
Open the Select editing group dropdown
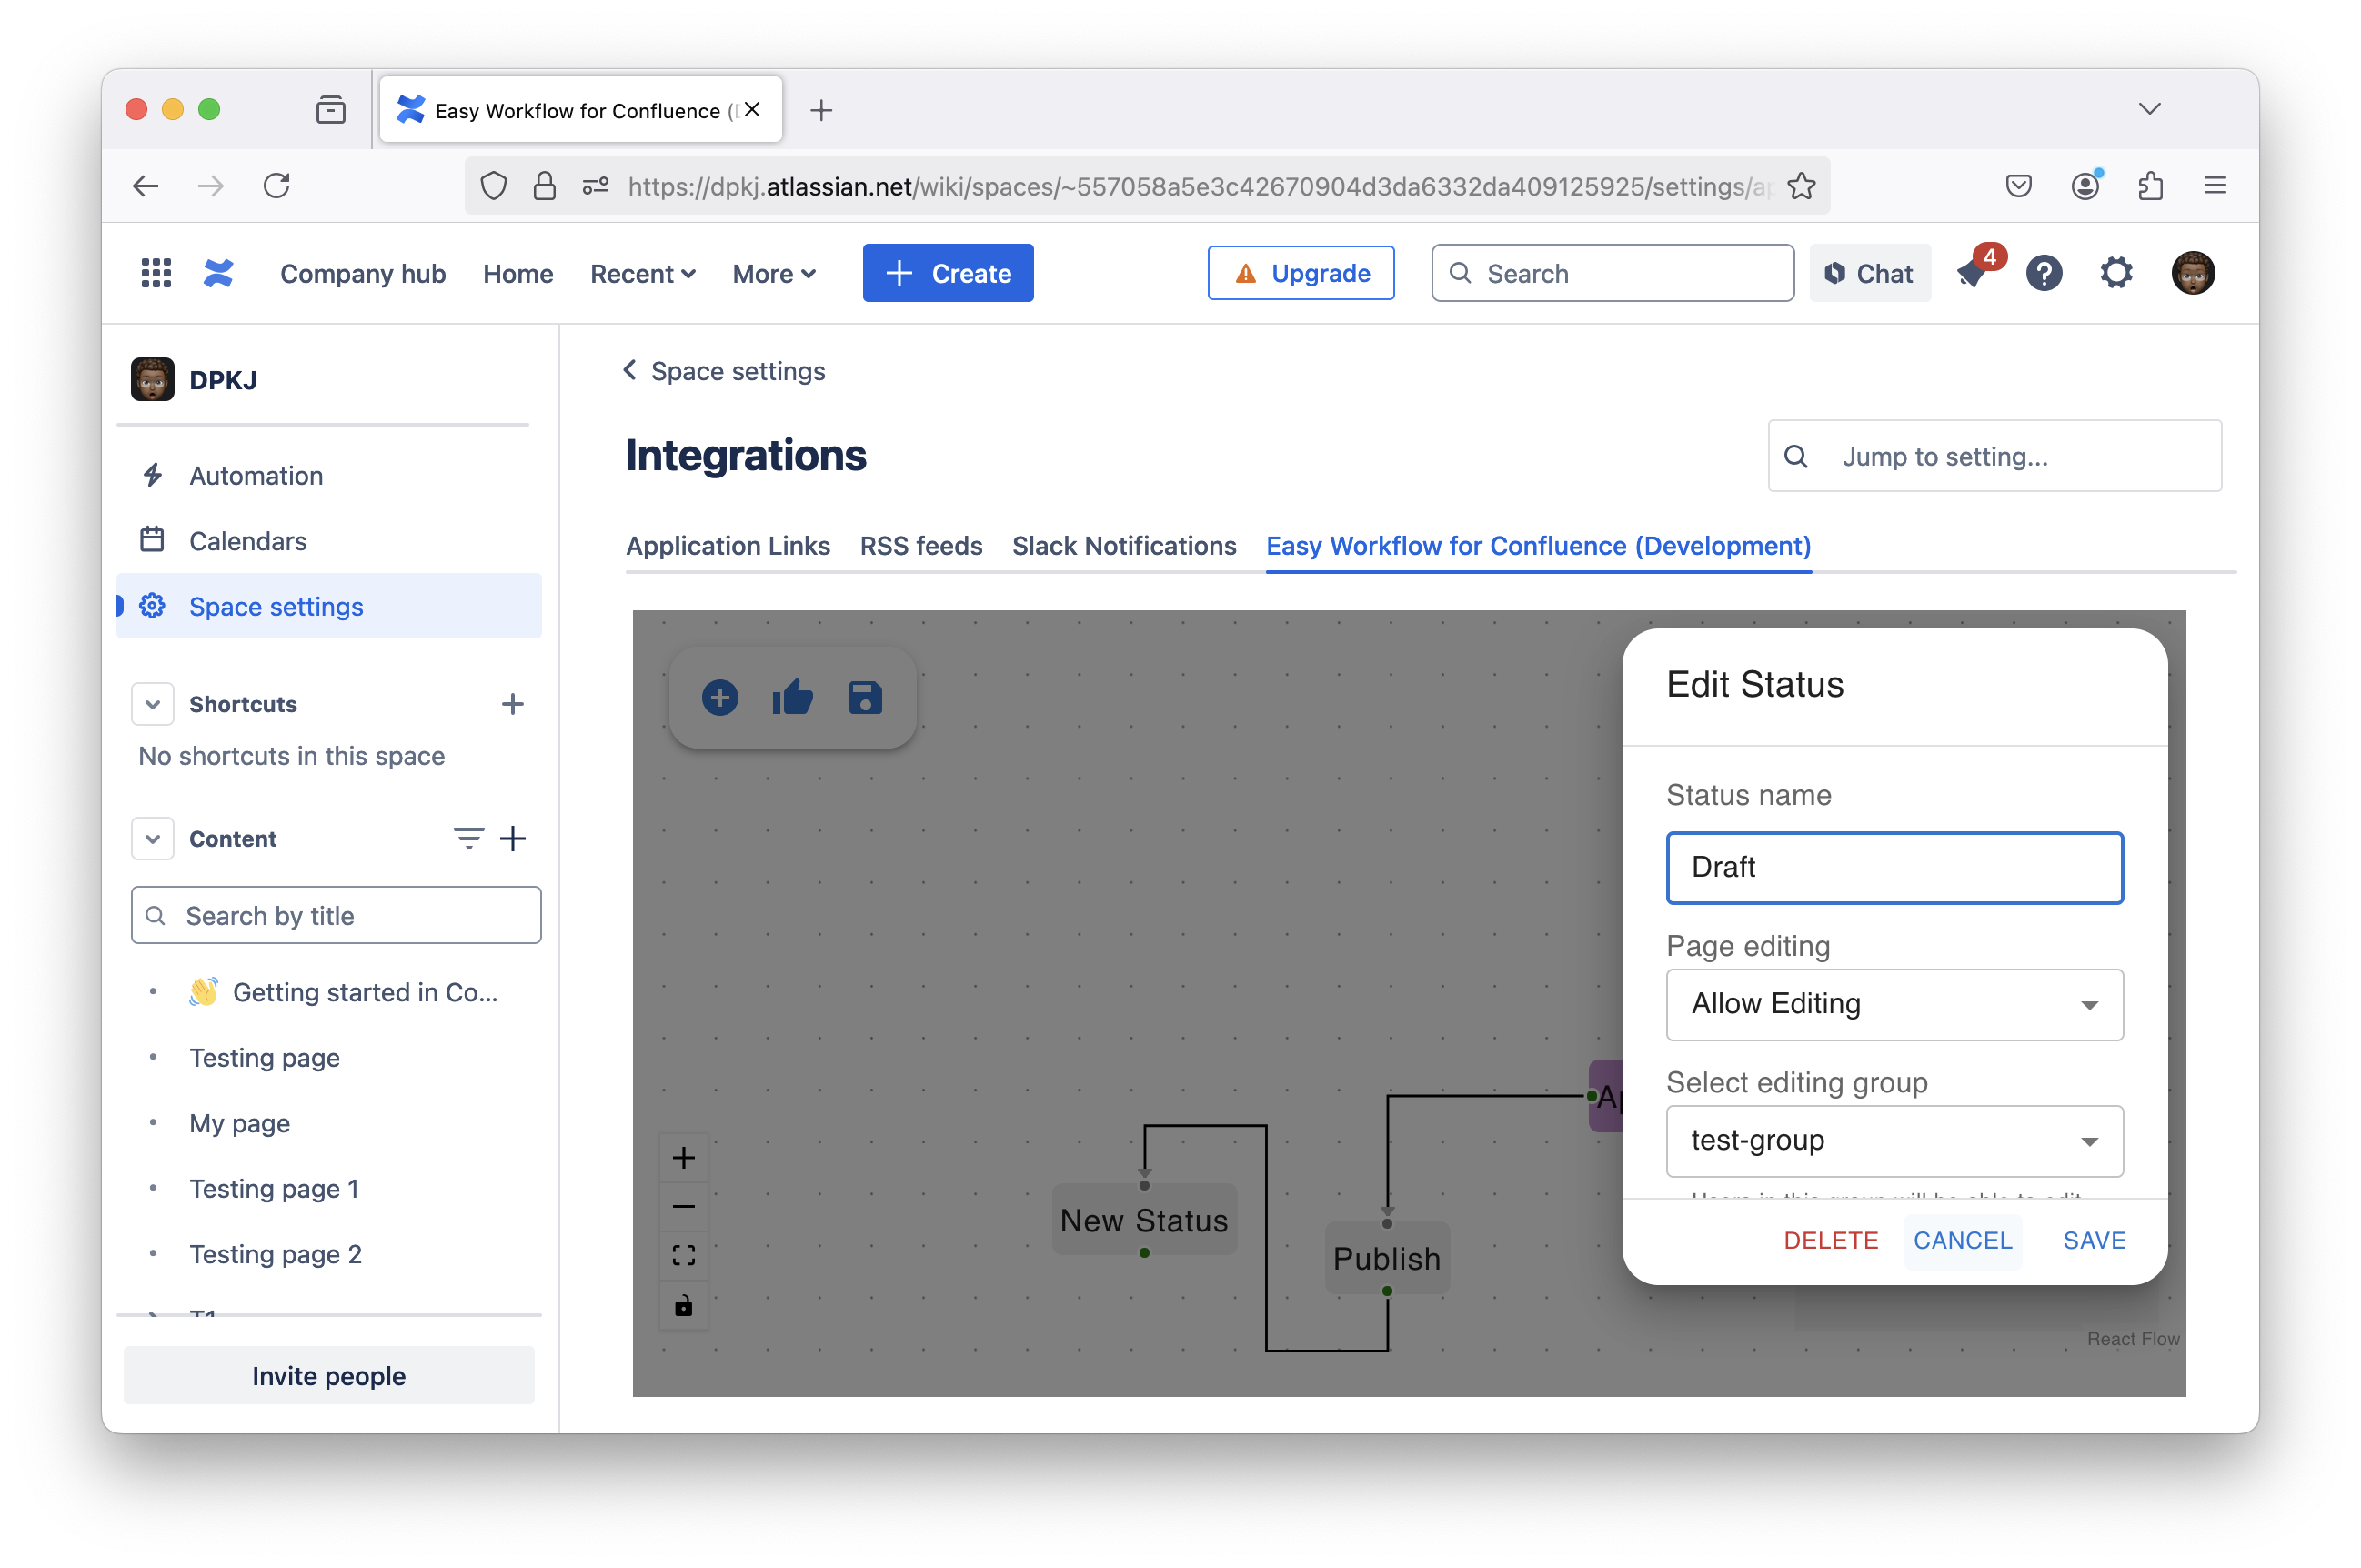[1894, 1141]
